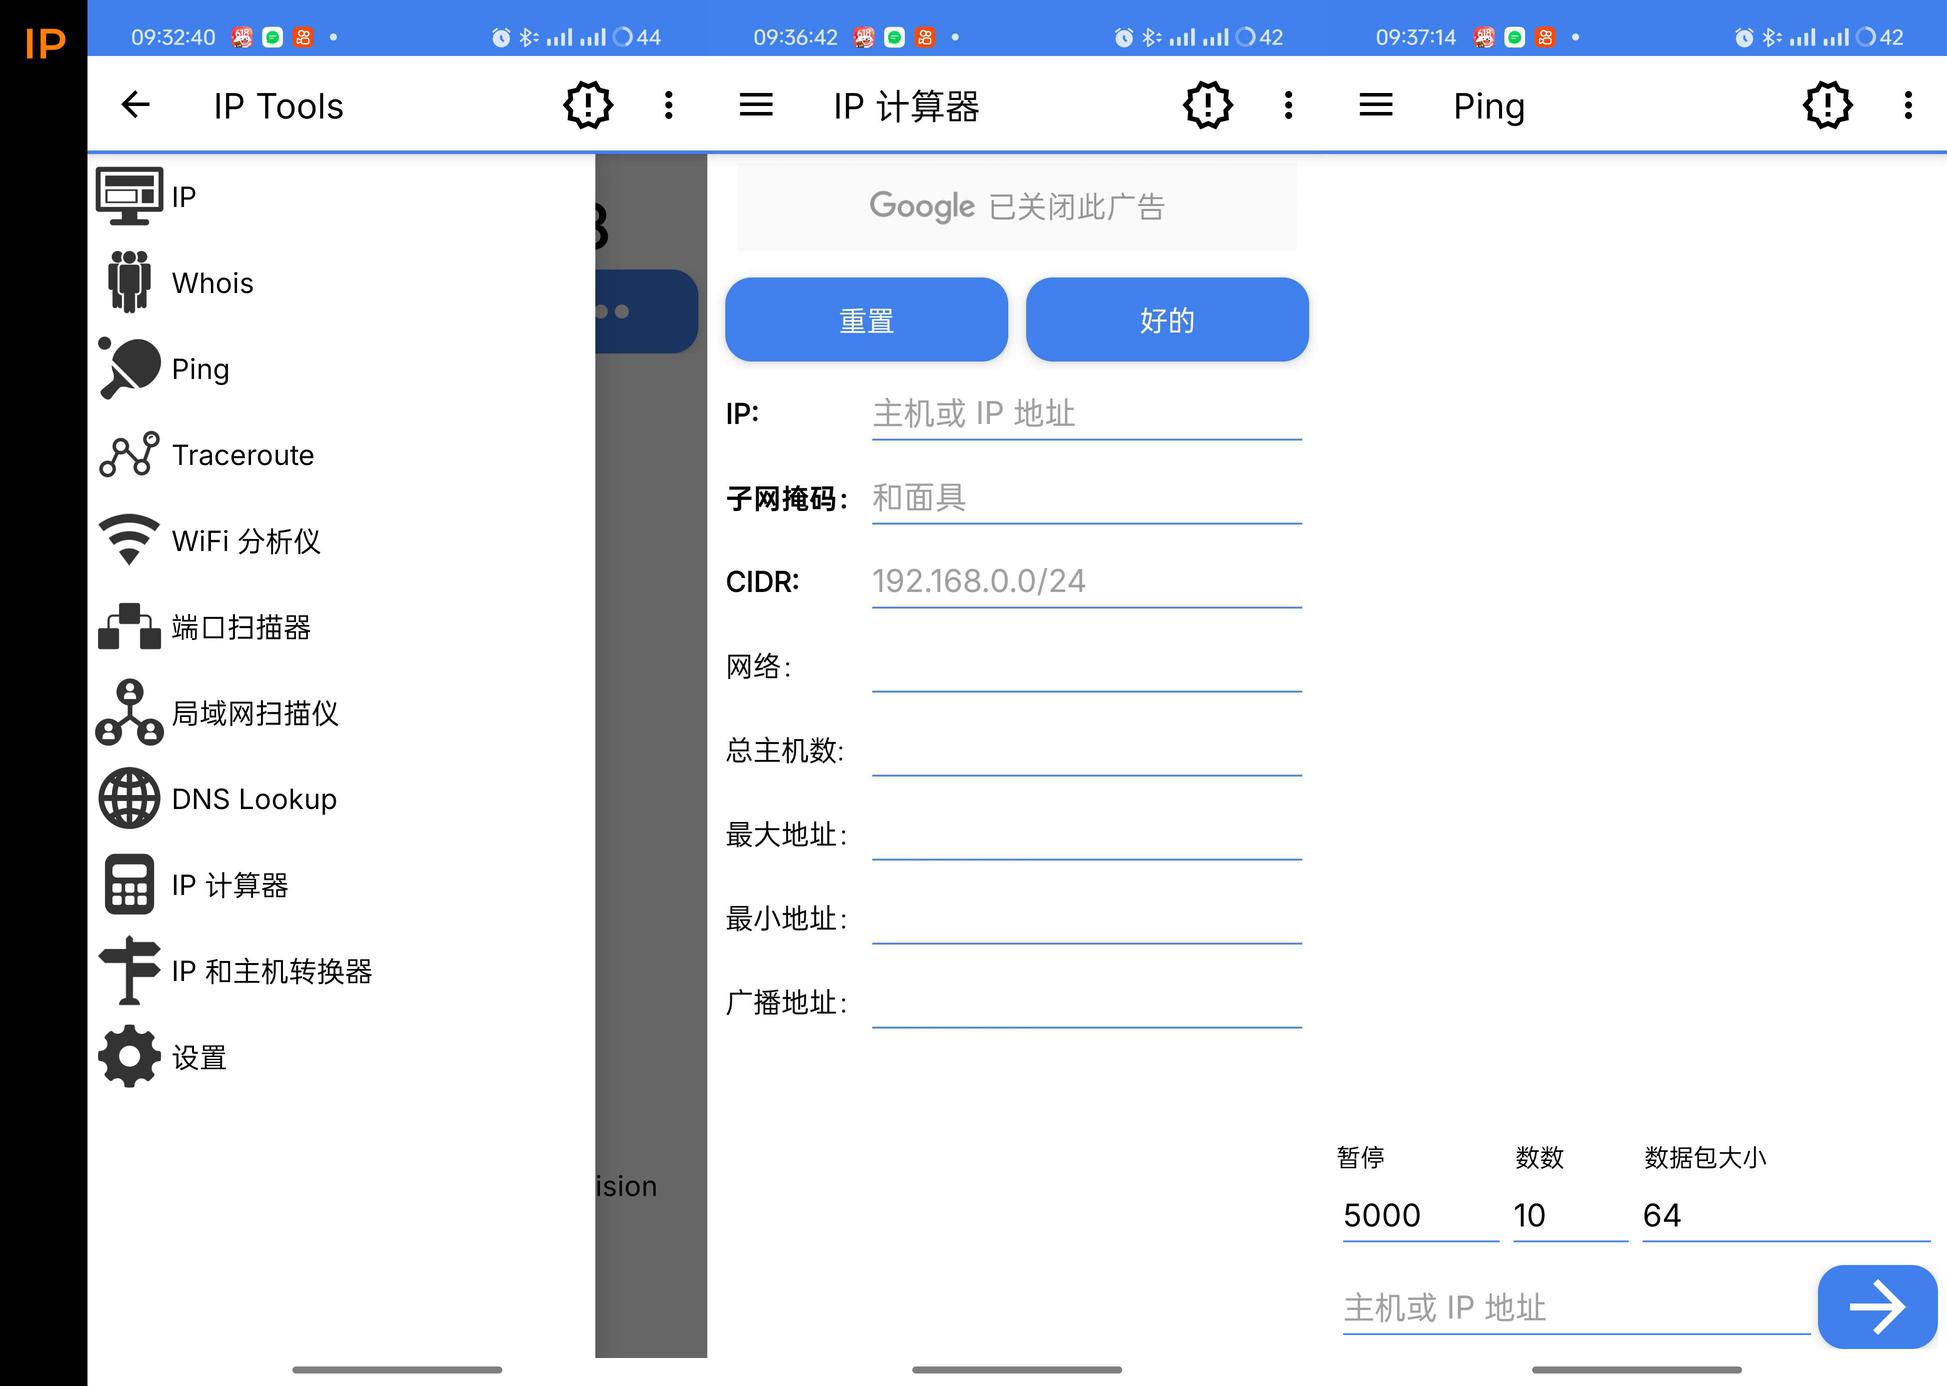Open the IP 和主机转换器 signpost icon
The width and height of the screenshot is (1947, 1386).
point(129,970)
